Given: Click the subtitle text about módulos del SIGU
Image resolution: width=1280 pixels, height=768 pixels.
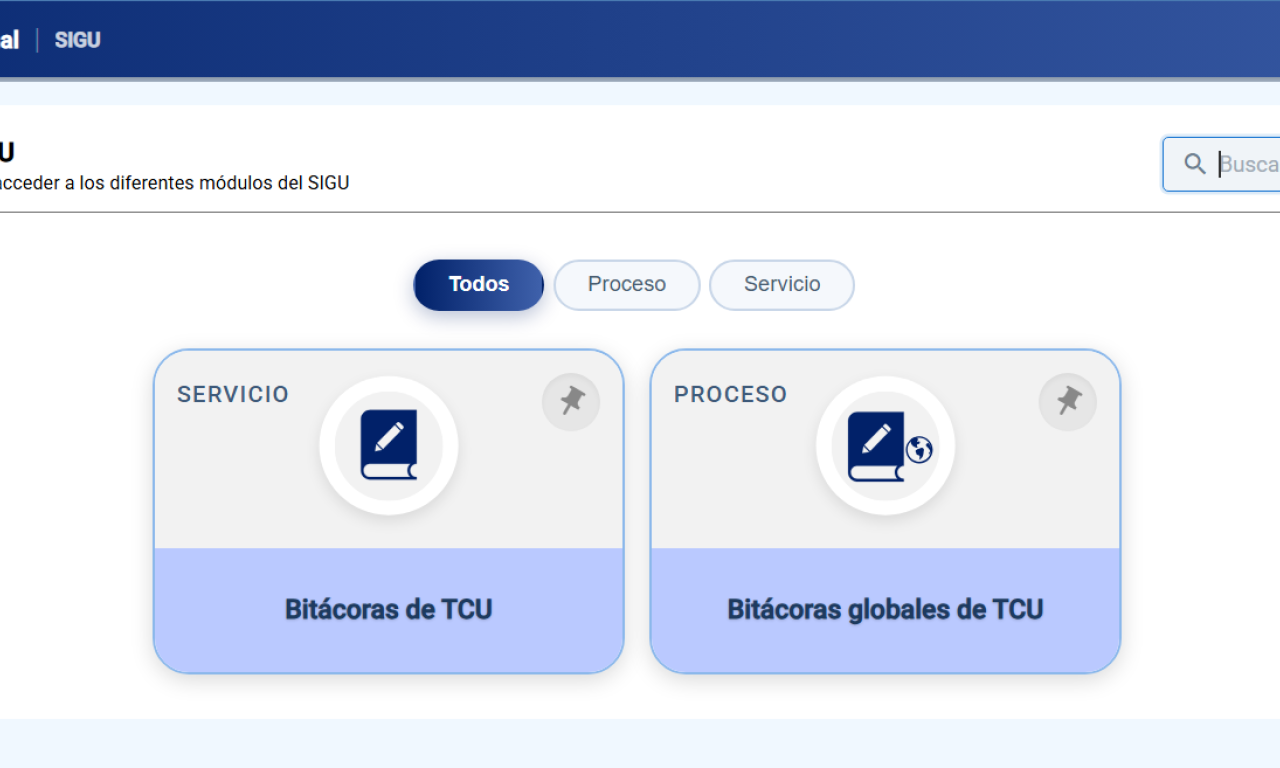Looking at the screenshot, I should coord(175,183).
